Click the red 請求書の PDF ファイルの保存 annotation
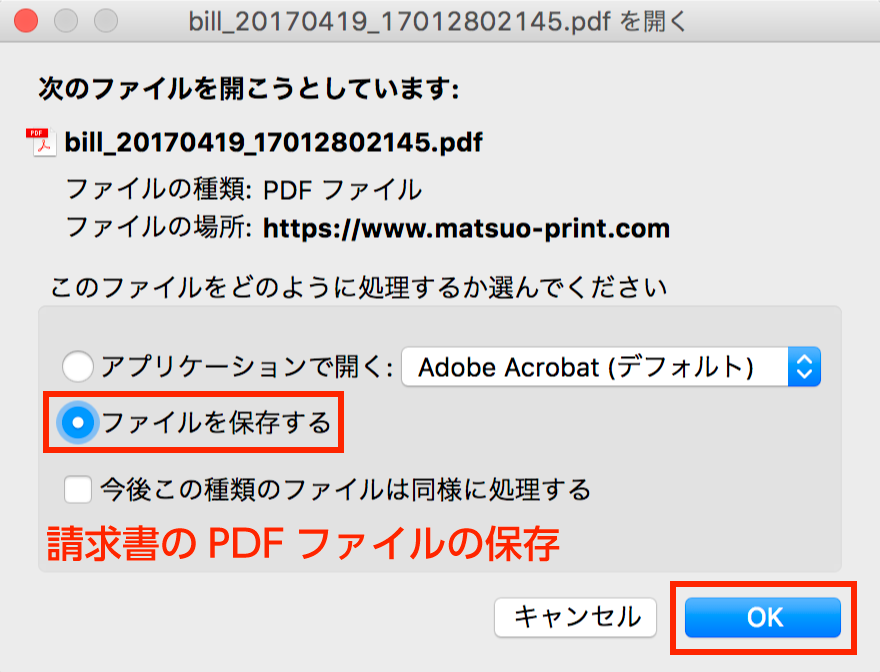880x672 pixels. (x=303, y=544)
